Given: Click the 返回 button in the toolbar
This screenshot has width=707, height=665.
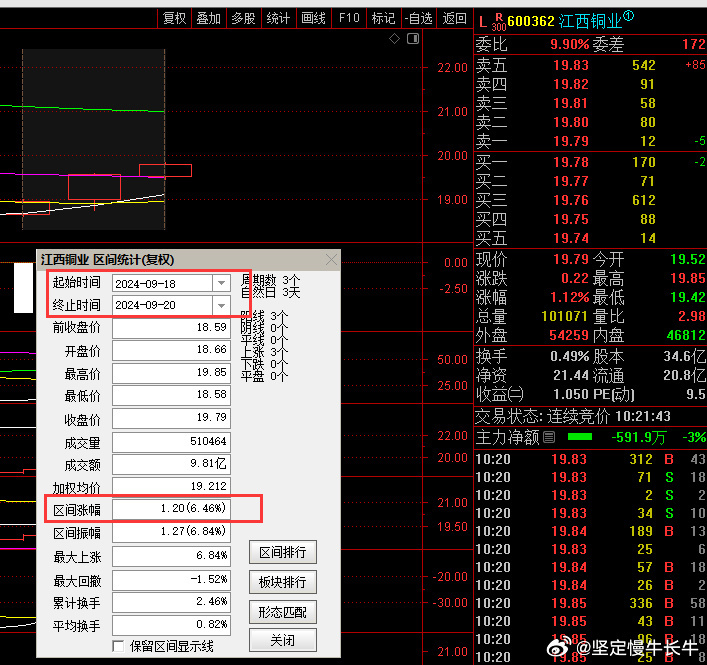Looking at the screenshot, I should point(454,18).
